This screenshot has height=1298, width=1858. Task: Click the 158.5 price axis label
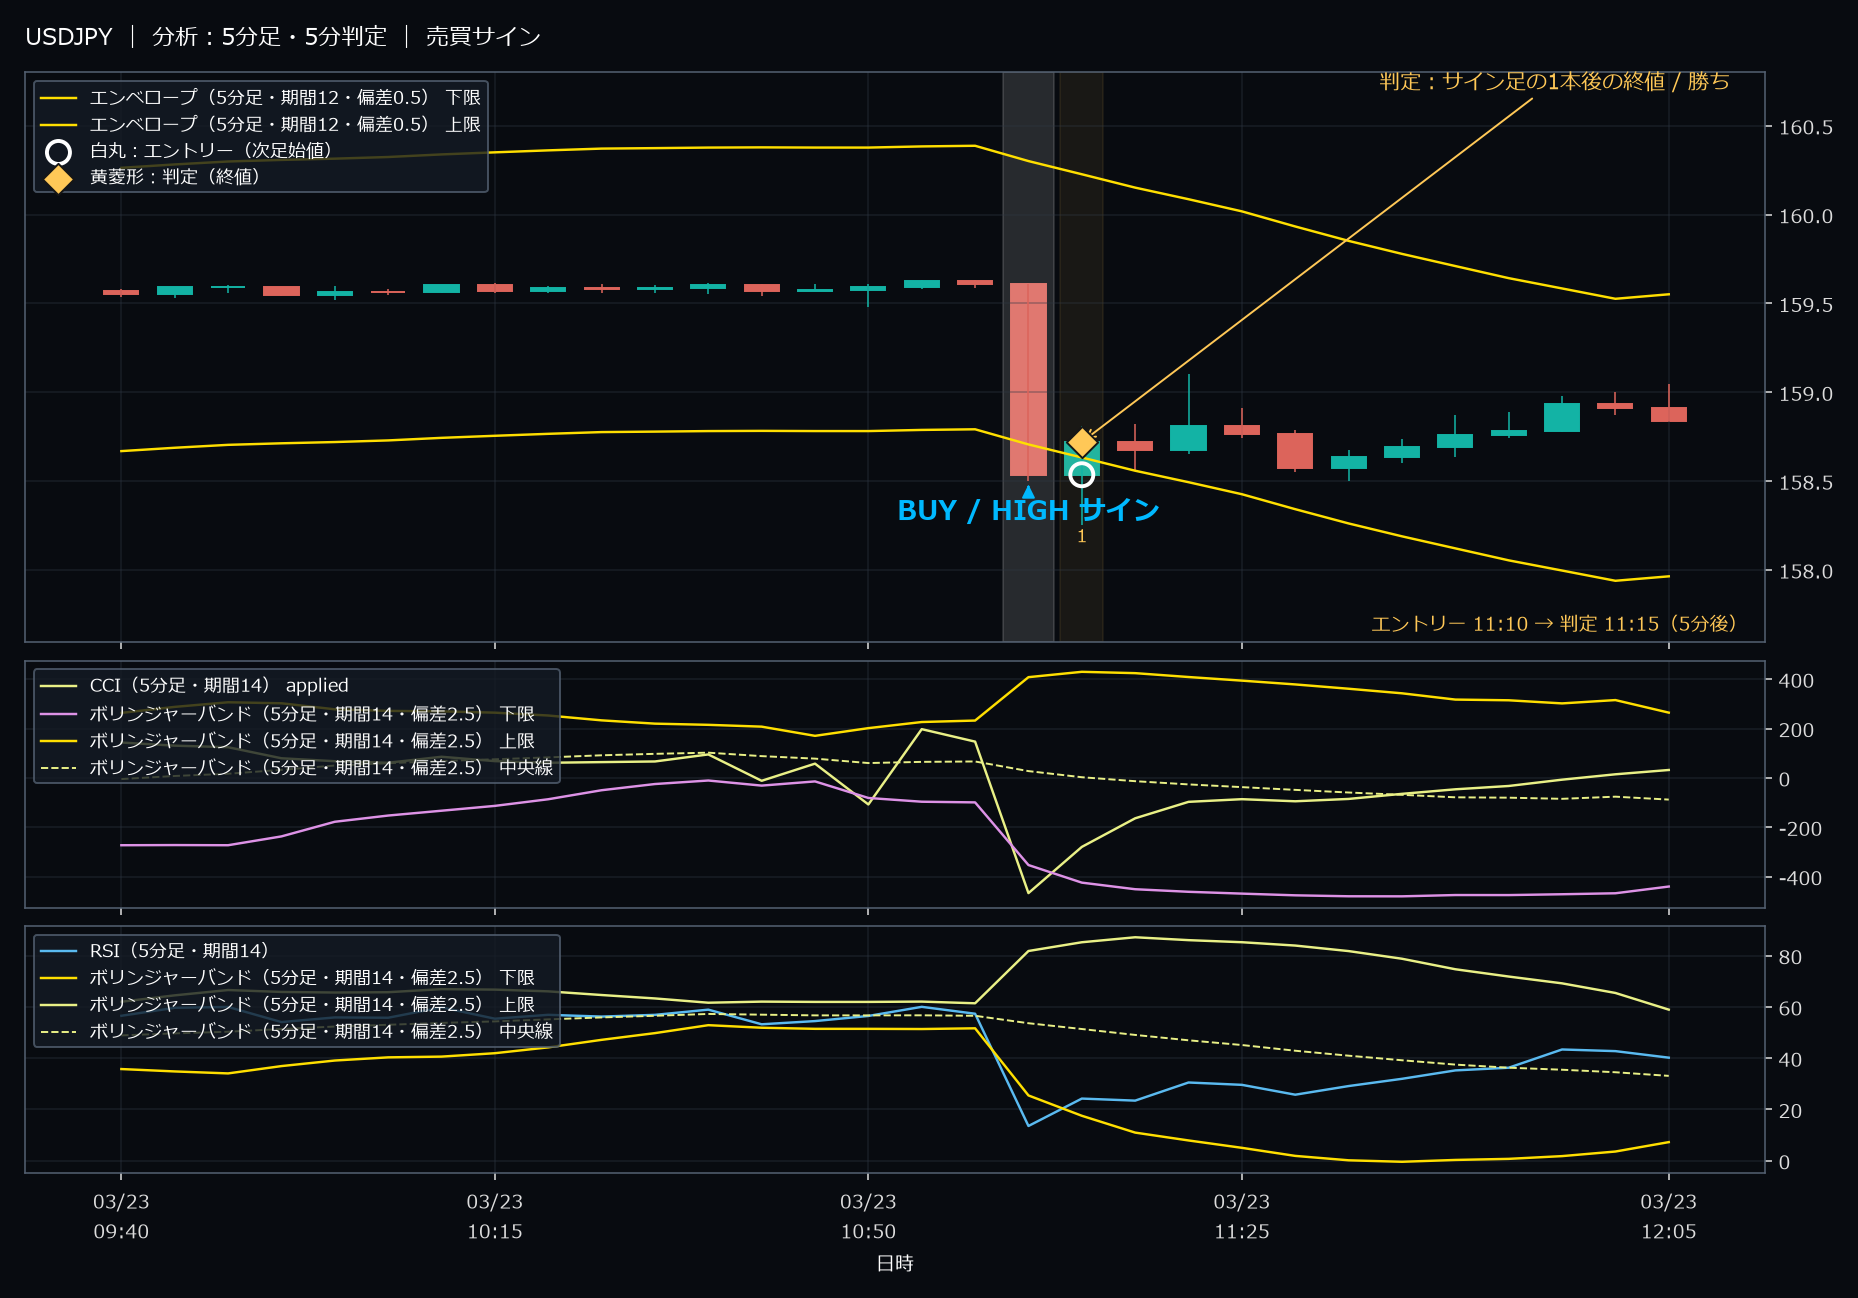[x=1806, y=483]
